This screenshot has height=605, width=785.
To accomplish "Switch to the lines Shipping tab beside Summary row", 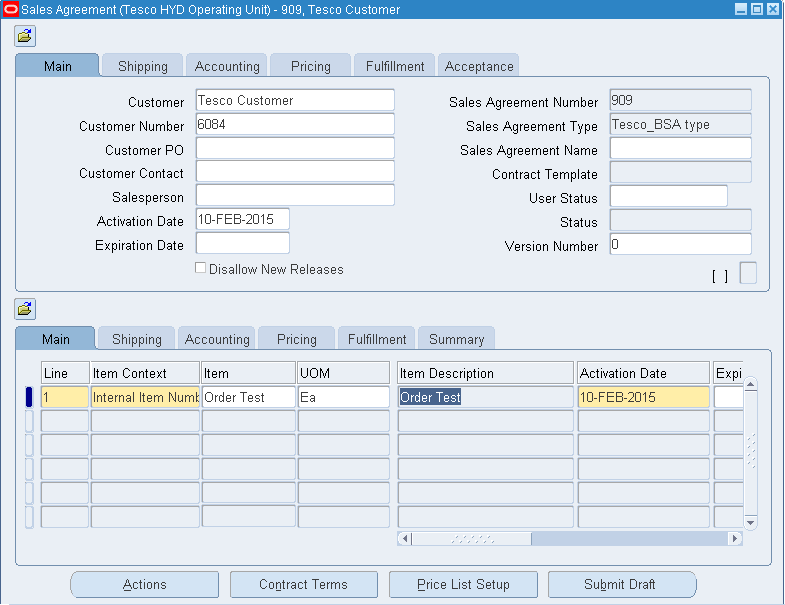I will coord(137,339).
